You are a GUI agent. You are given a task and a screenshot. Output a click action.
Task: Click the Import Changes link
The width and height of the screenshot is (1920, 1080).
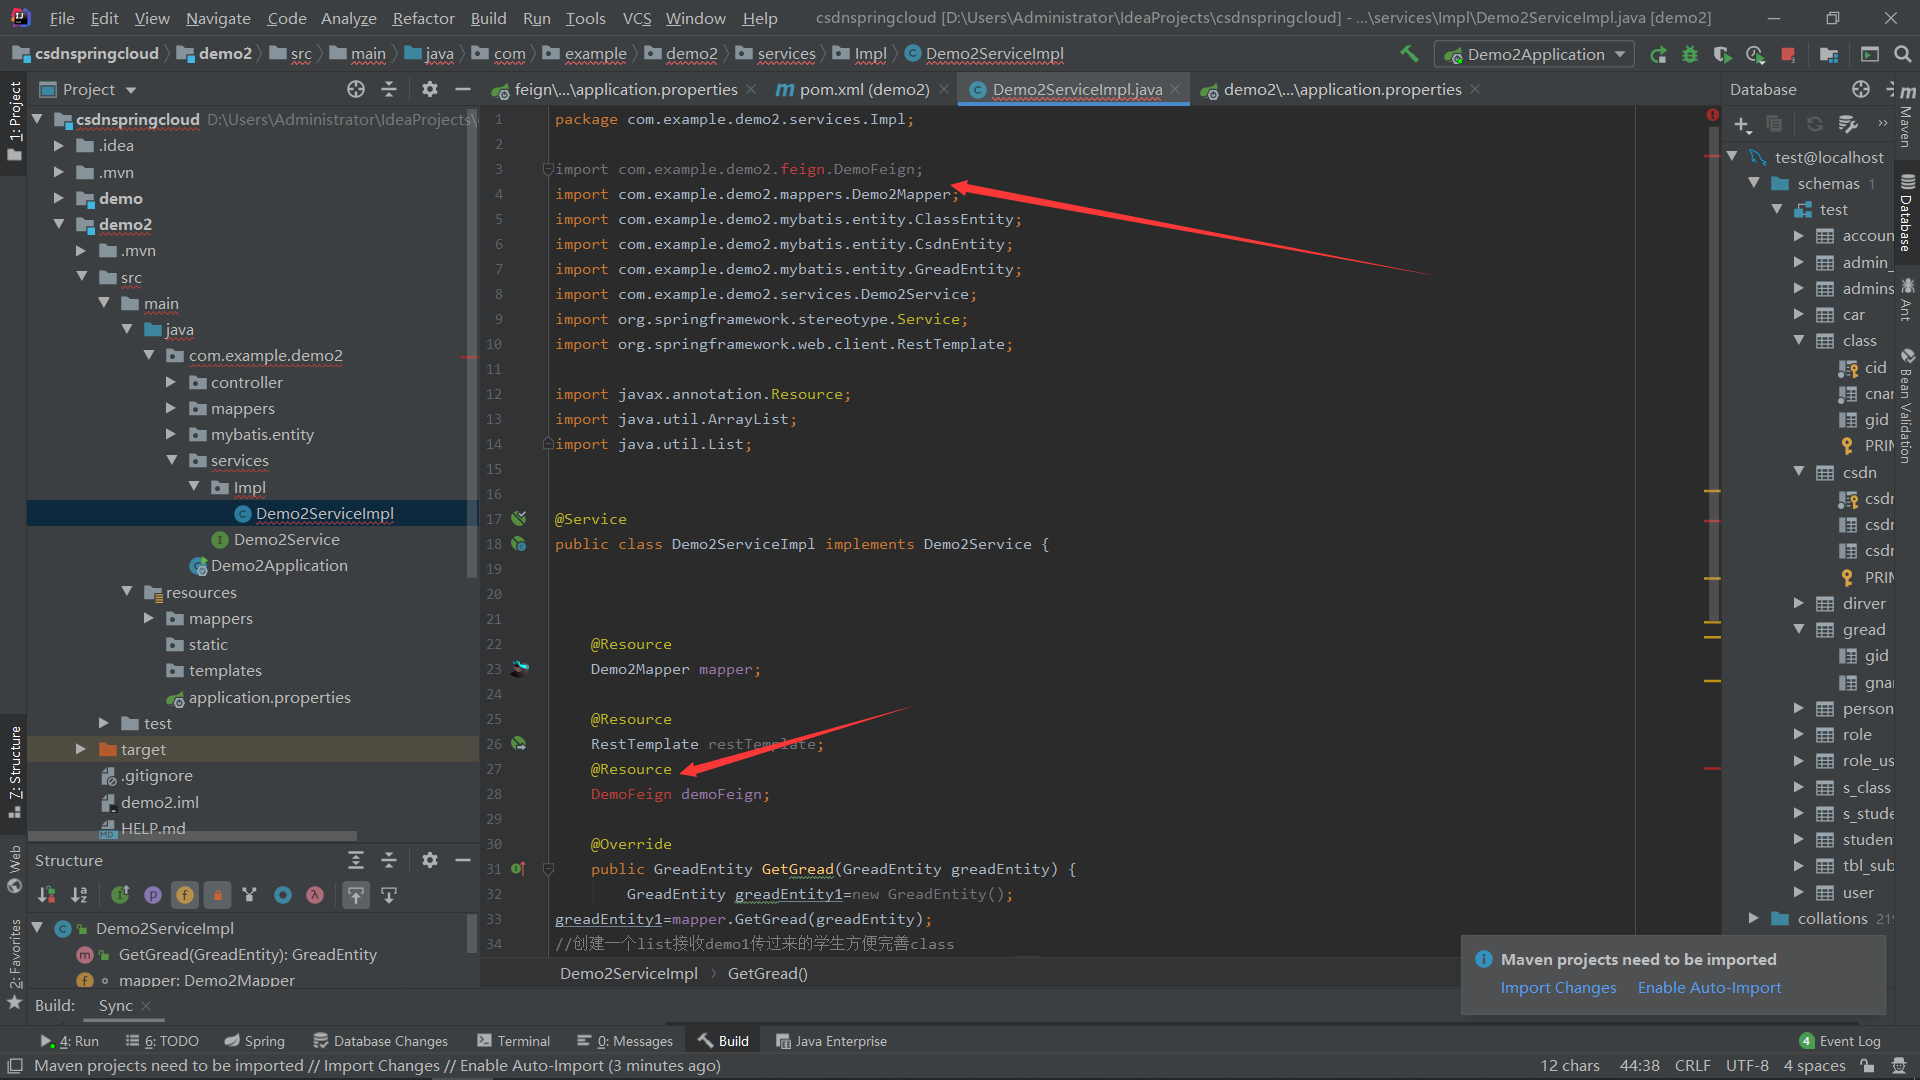(x=1558, y=987)
